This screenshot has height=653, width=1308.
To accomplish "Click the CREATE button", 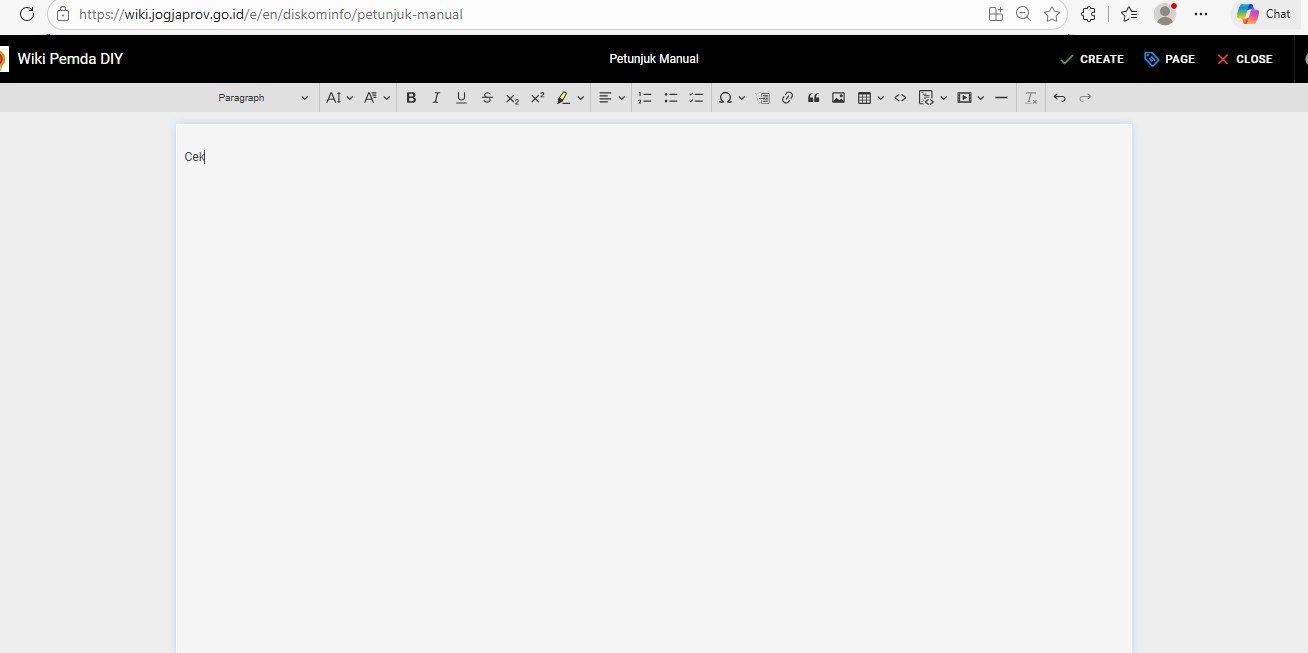I will [x=1092, y=59].
